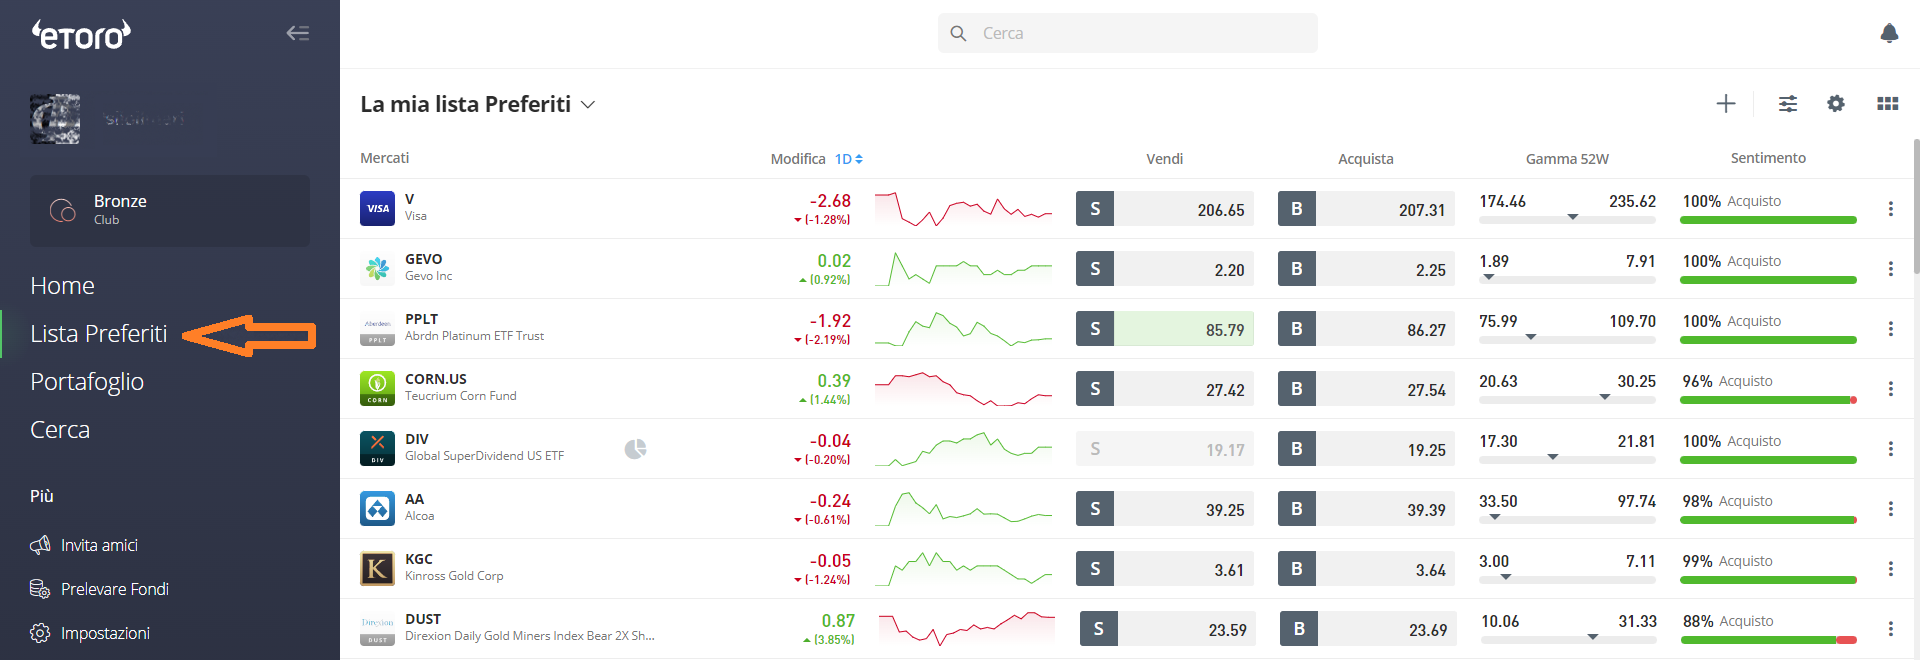Buy PPLT at 86.27
The width and height of the screenshot is (1920, 660).
pyautogui.click(x=1366, y=329)
